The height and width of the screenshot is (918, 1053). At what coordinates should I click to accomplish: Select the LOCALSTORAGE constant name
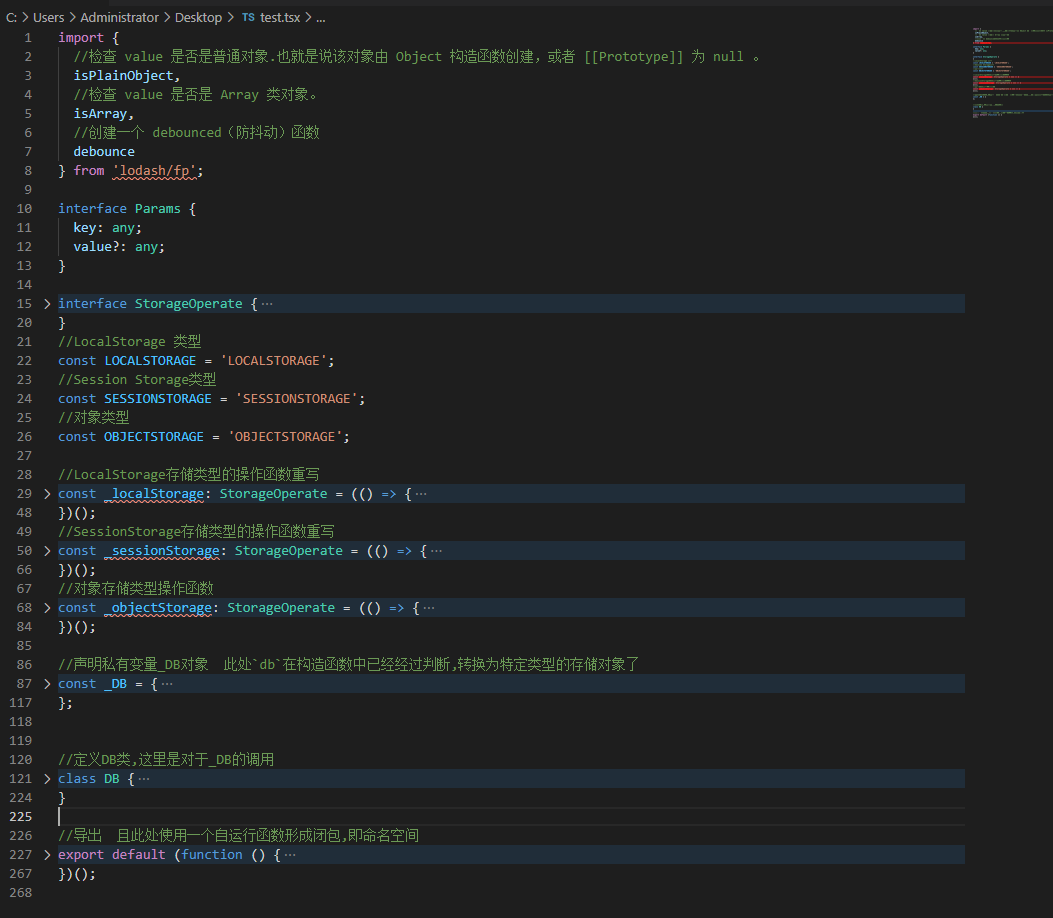coord(150,360)
